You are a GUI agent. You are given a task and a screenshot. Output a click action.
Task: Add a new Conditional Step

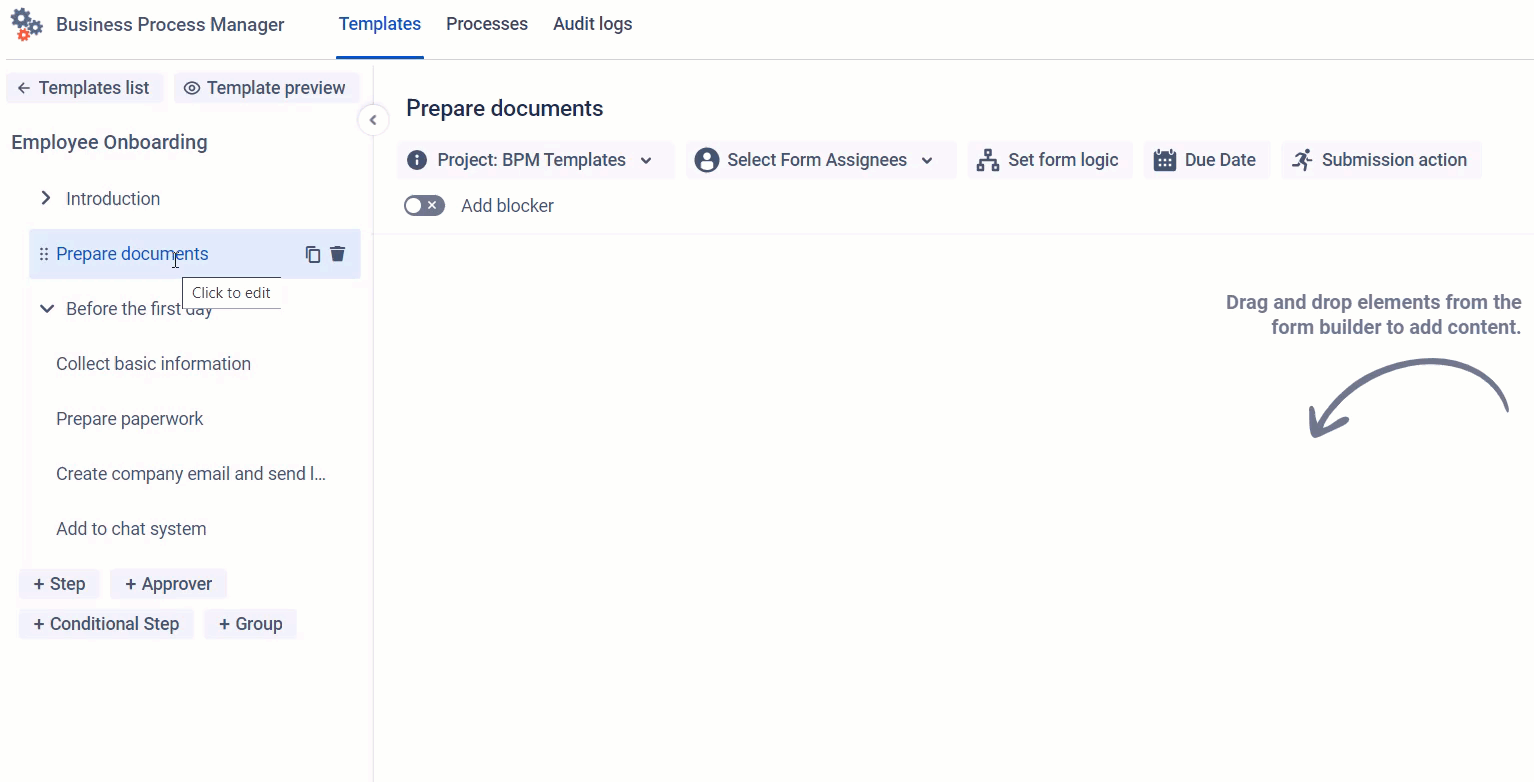[x=106, y=624]
